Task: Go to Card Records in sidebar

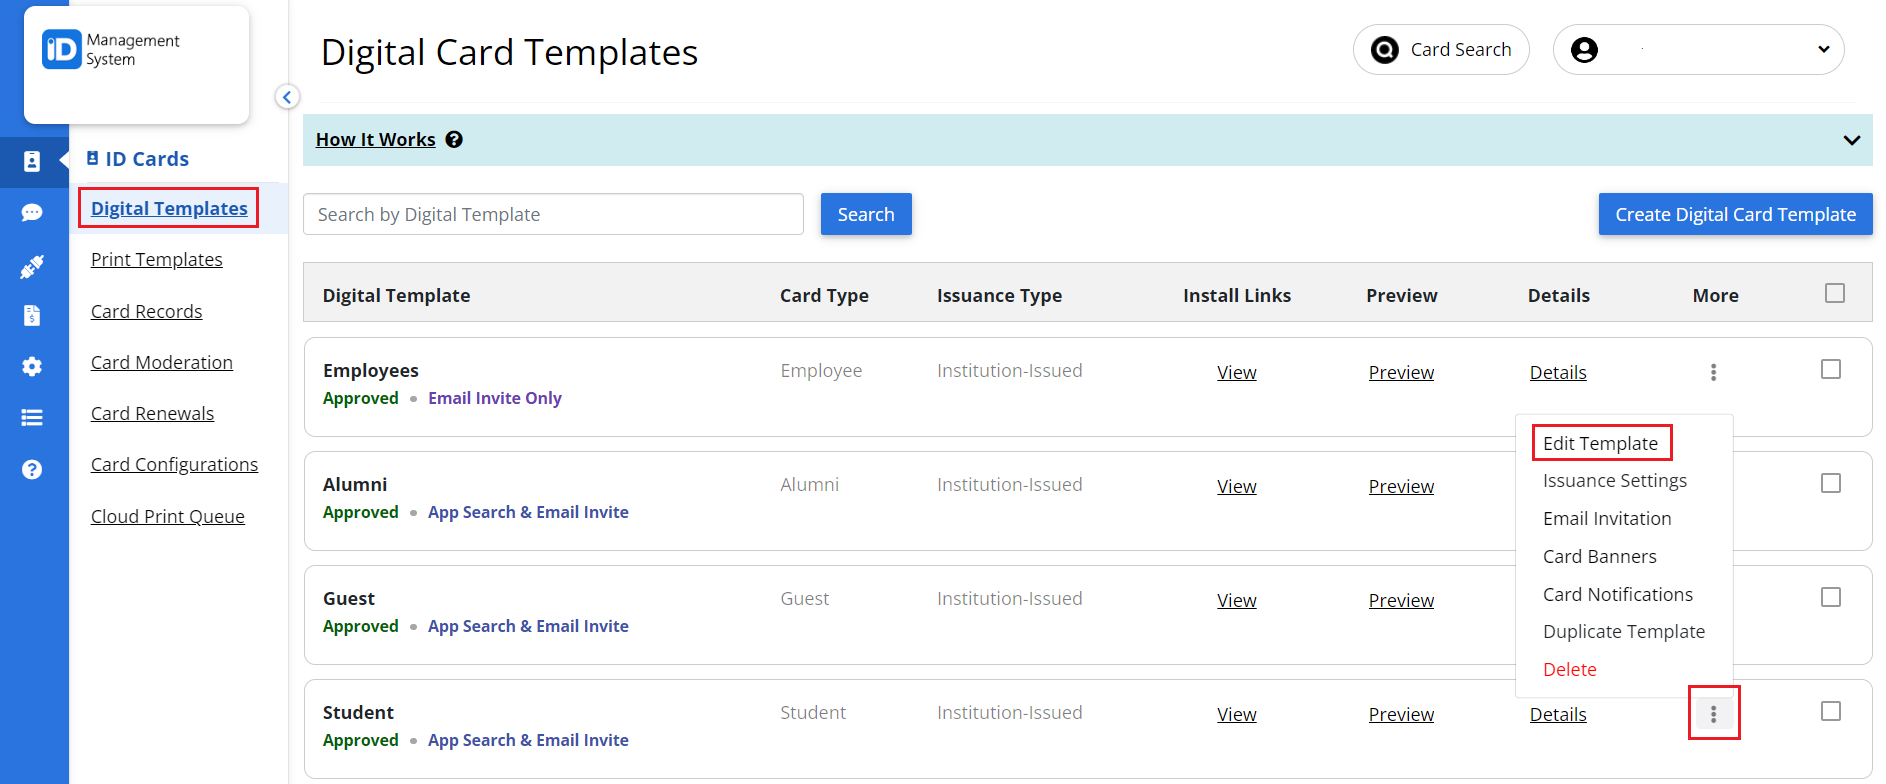Action: tap(146, 312)
